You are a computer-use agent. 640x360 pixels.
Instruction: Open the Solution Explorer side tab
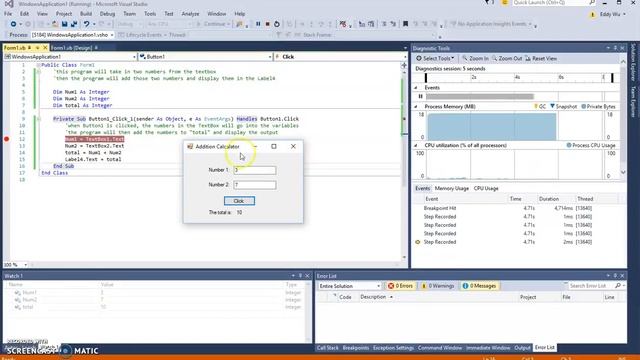tap(633, 62)
